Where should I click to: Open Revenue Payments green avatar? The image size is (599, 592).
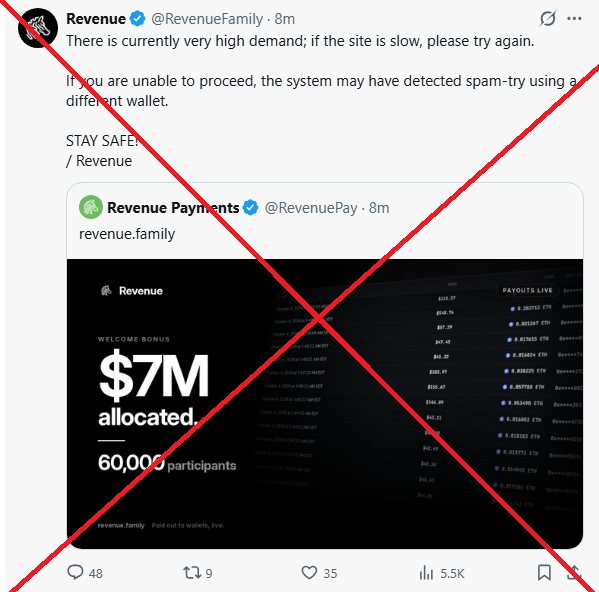tap(91, 207)
